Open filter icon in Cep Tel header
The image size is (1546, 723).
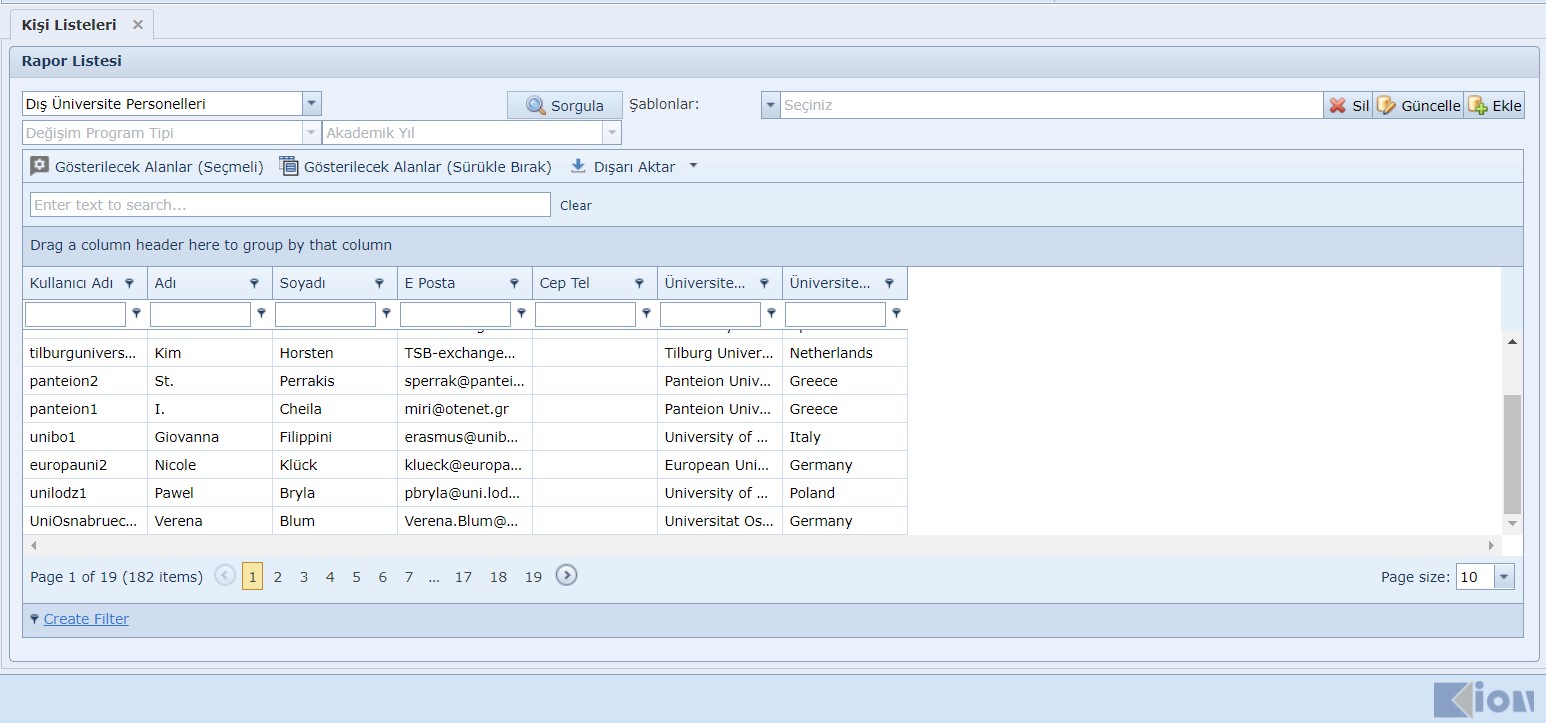[x=639, y=283]
